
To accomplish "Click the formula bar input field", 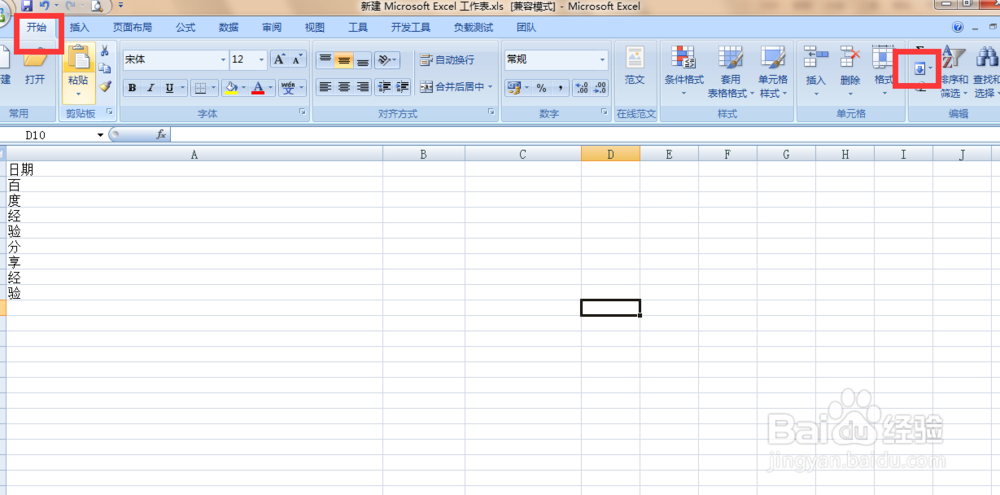I will 585,135.
